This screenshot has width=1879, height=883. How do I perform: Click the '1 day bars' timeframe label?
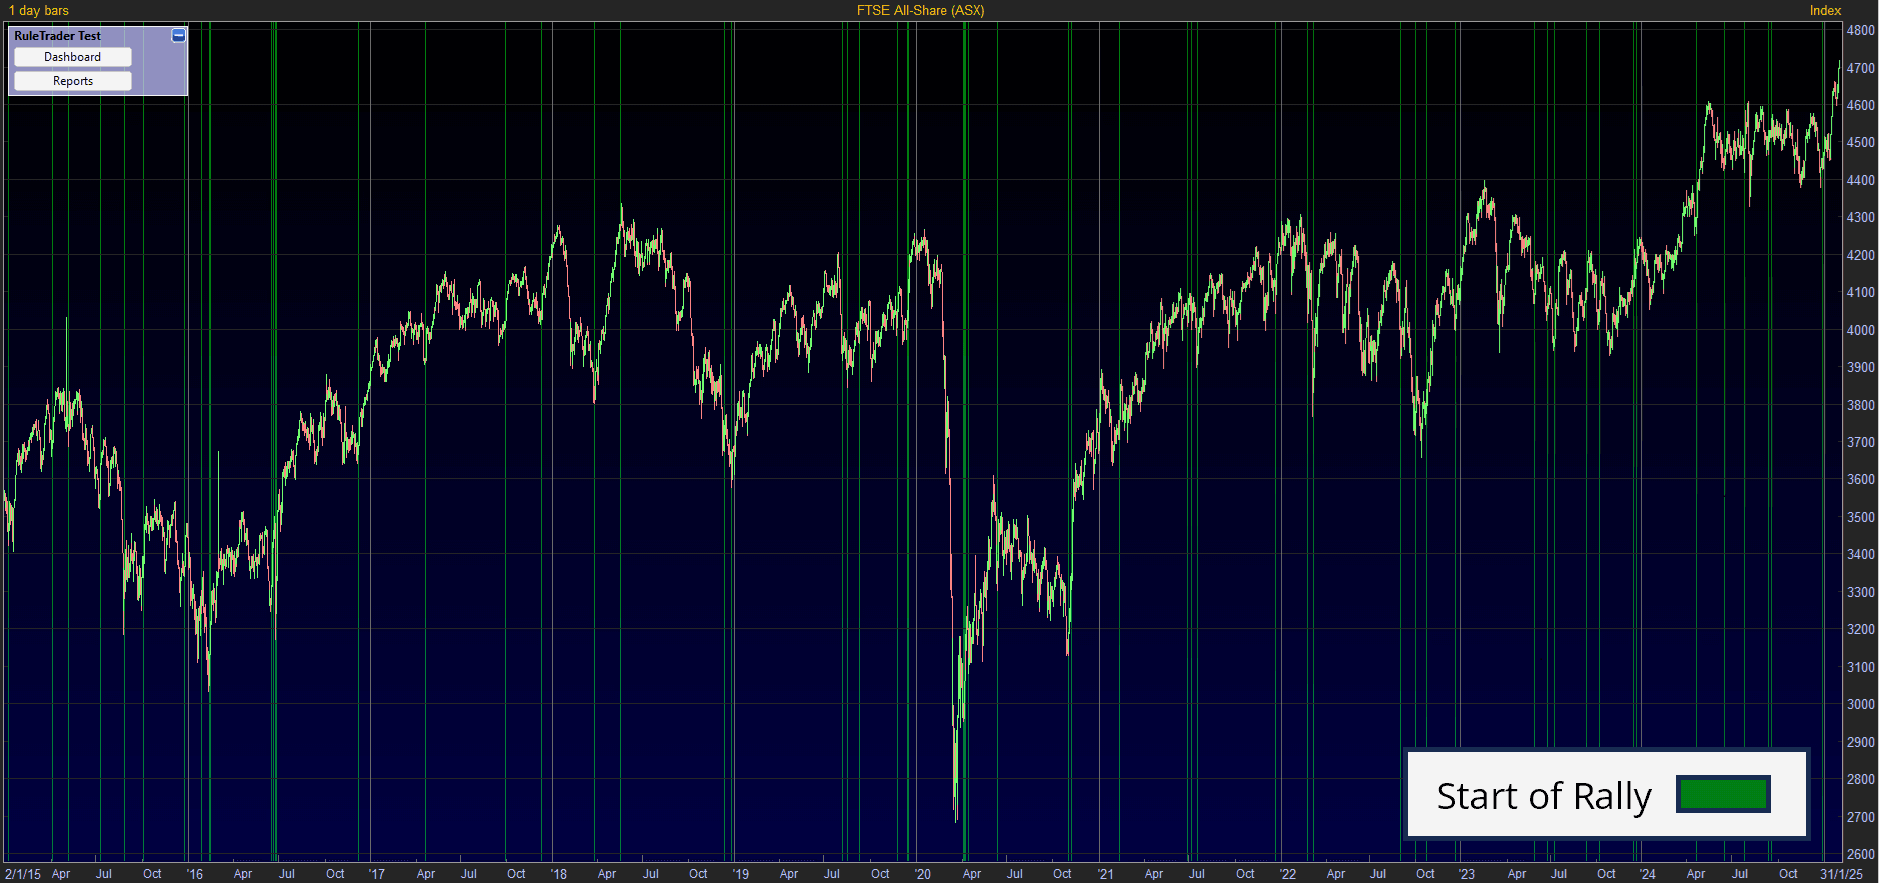coord(39,10)
